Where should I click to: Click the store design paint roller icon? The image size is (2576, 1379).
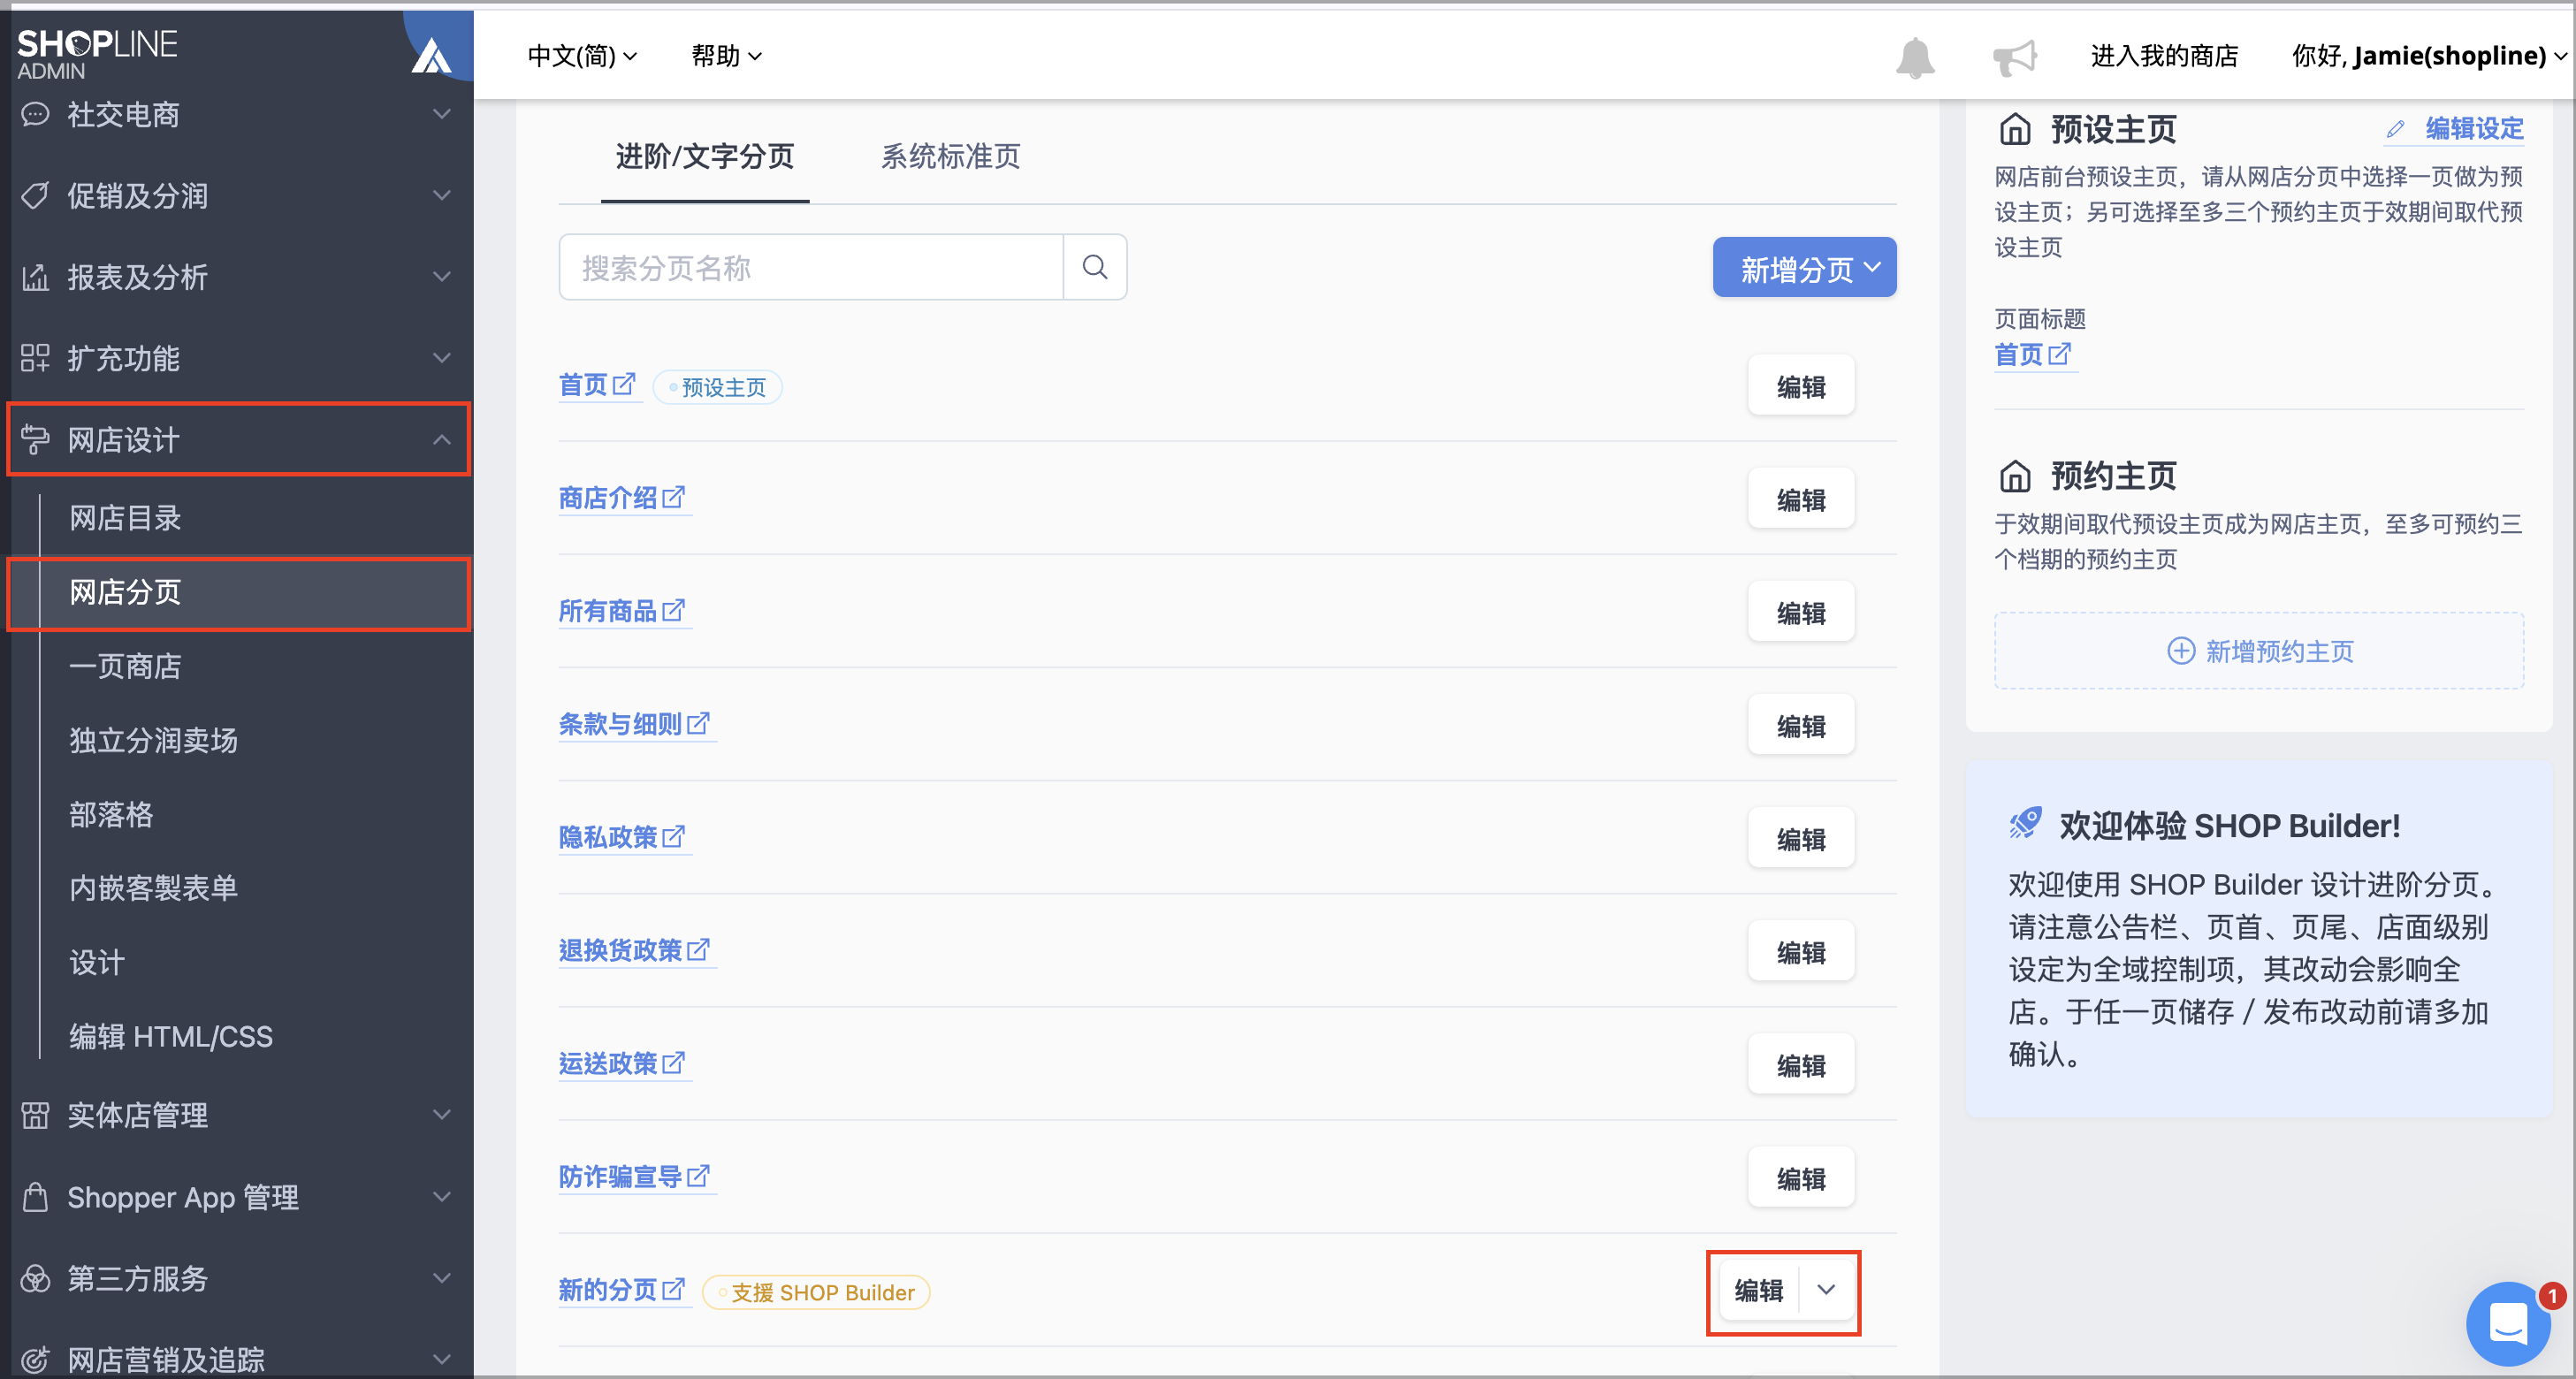point(35,439)
